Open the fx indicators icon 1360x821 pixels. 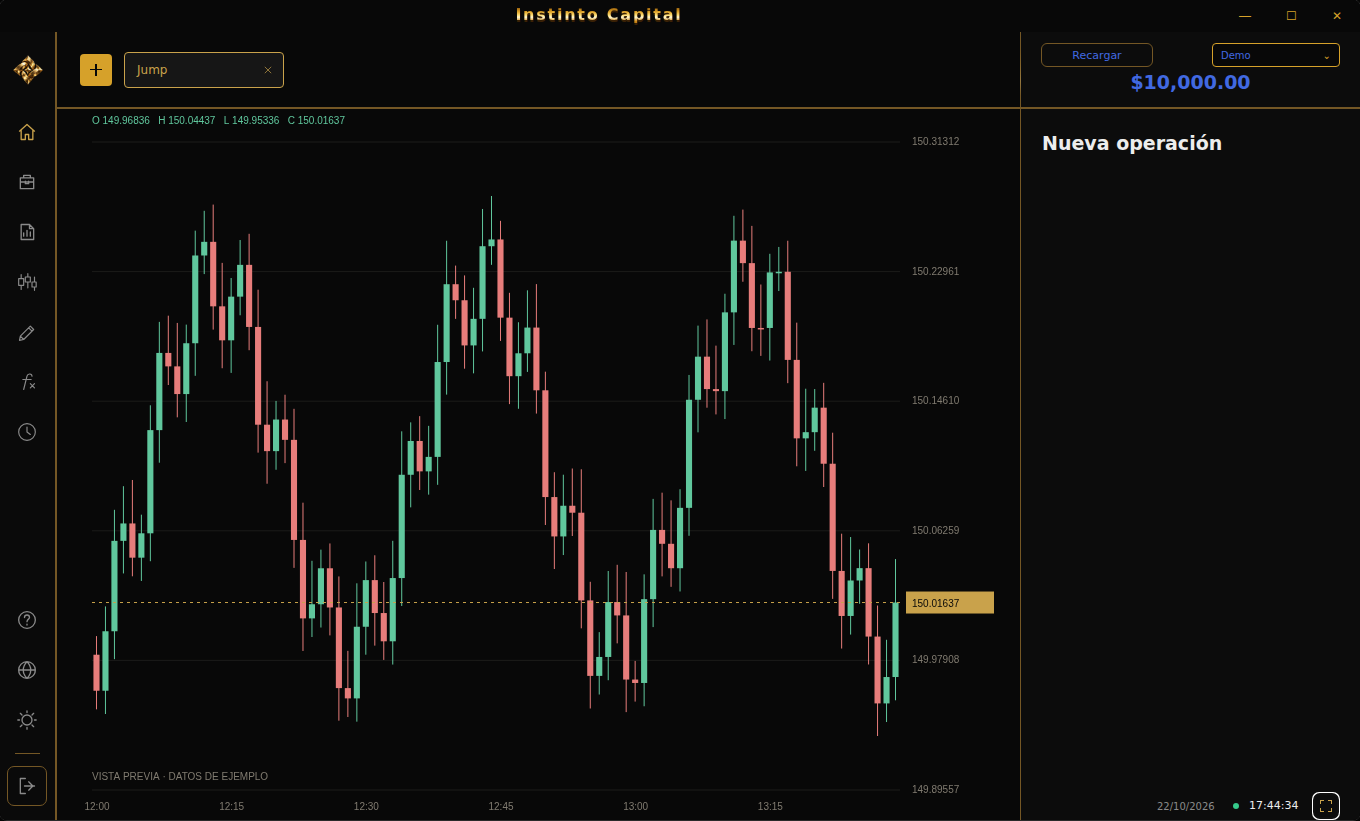[27, 382]
